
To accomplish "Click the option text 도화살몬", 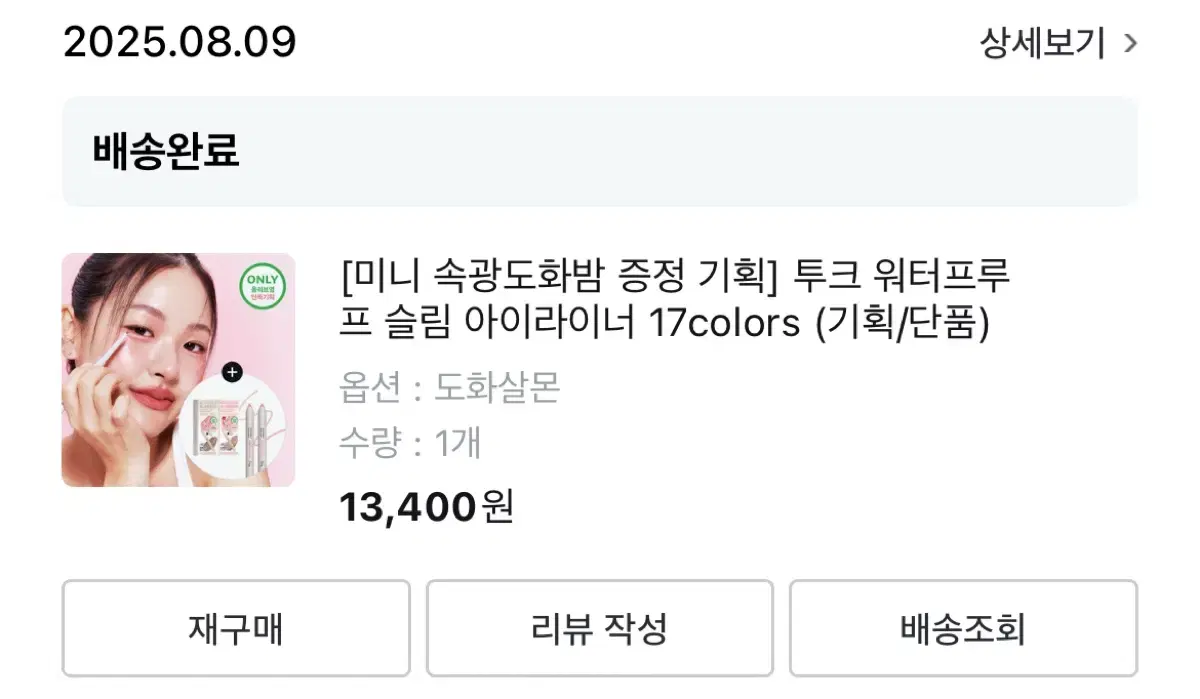I will 497,388.
